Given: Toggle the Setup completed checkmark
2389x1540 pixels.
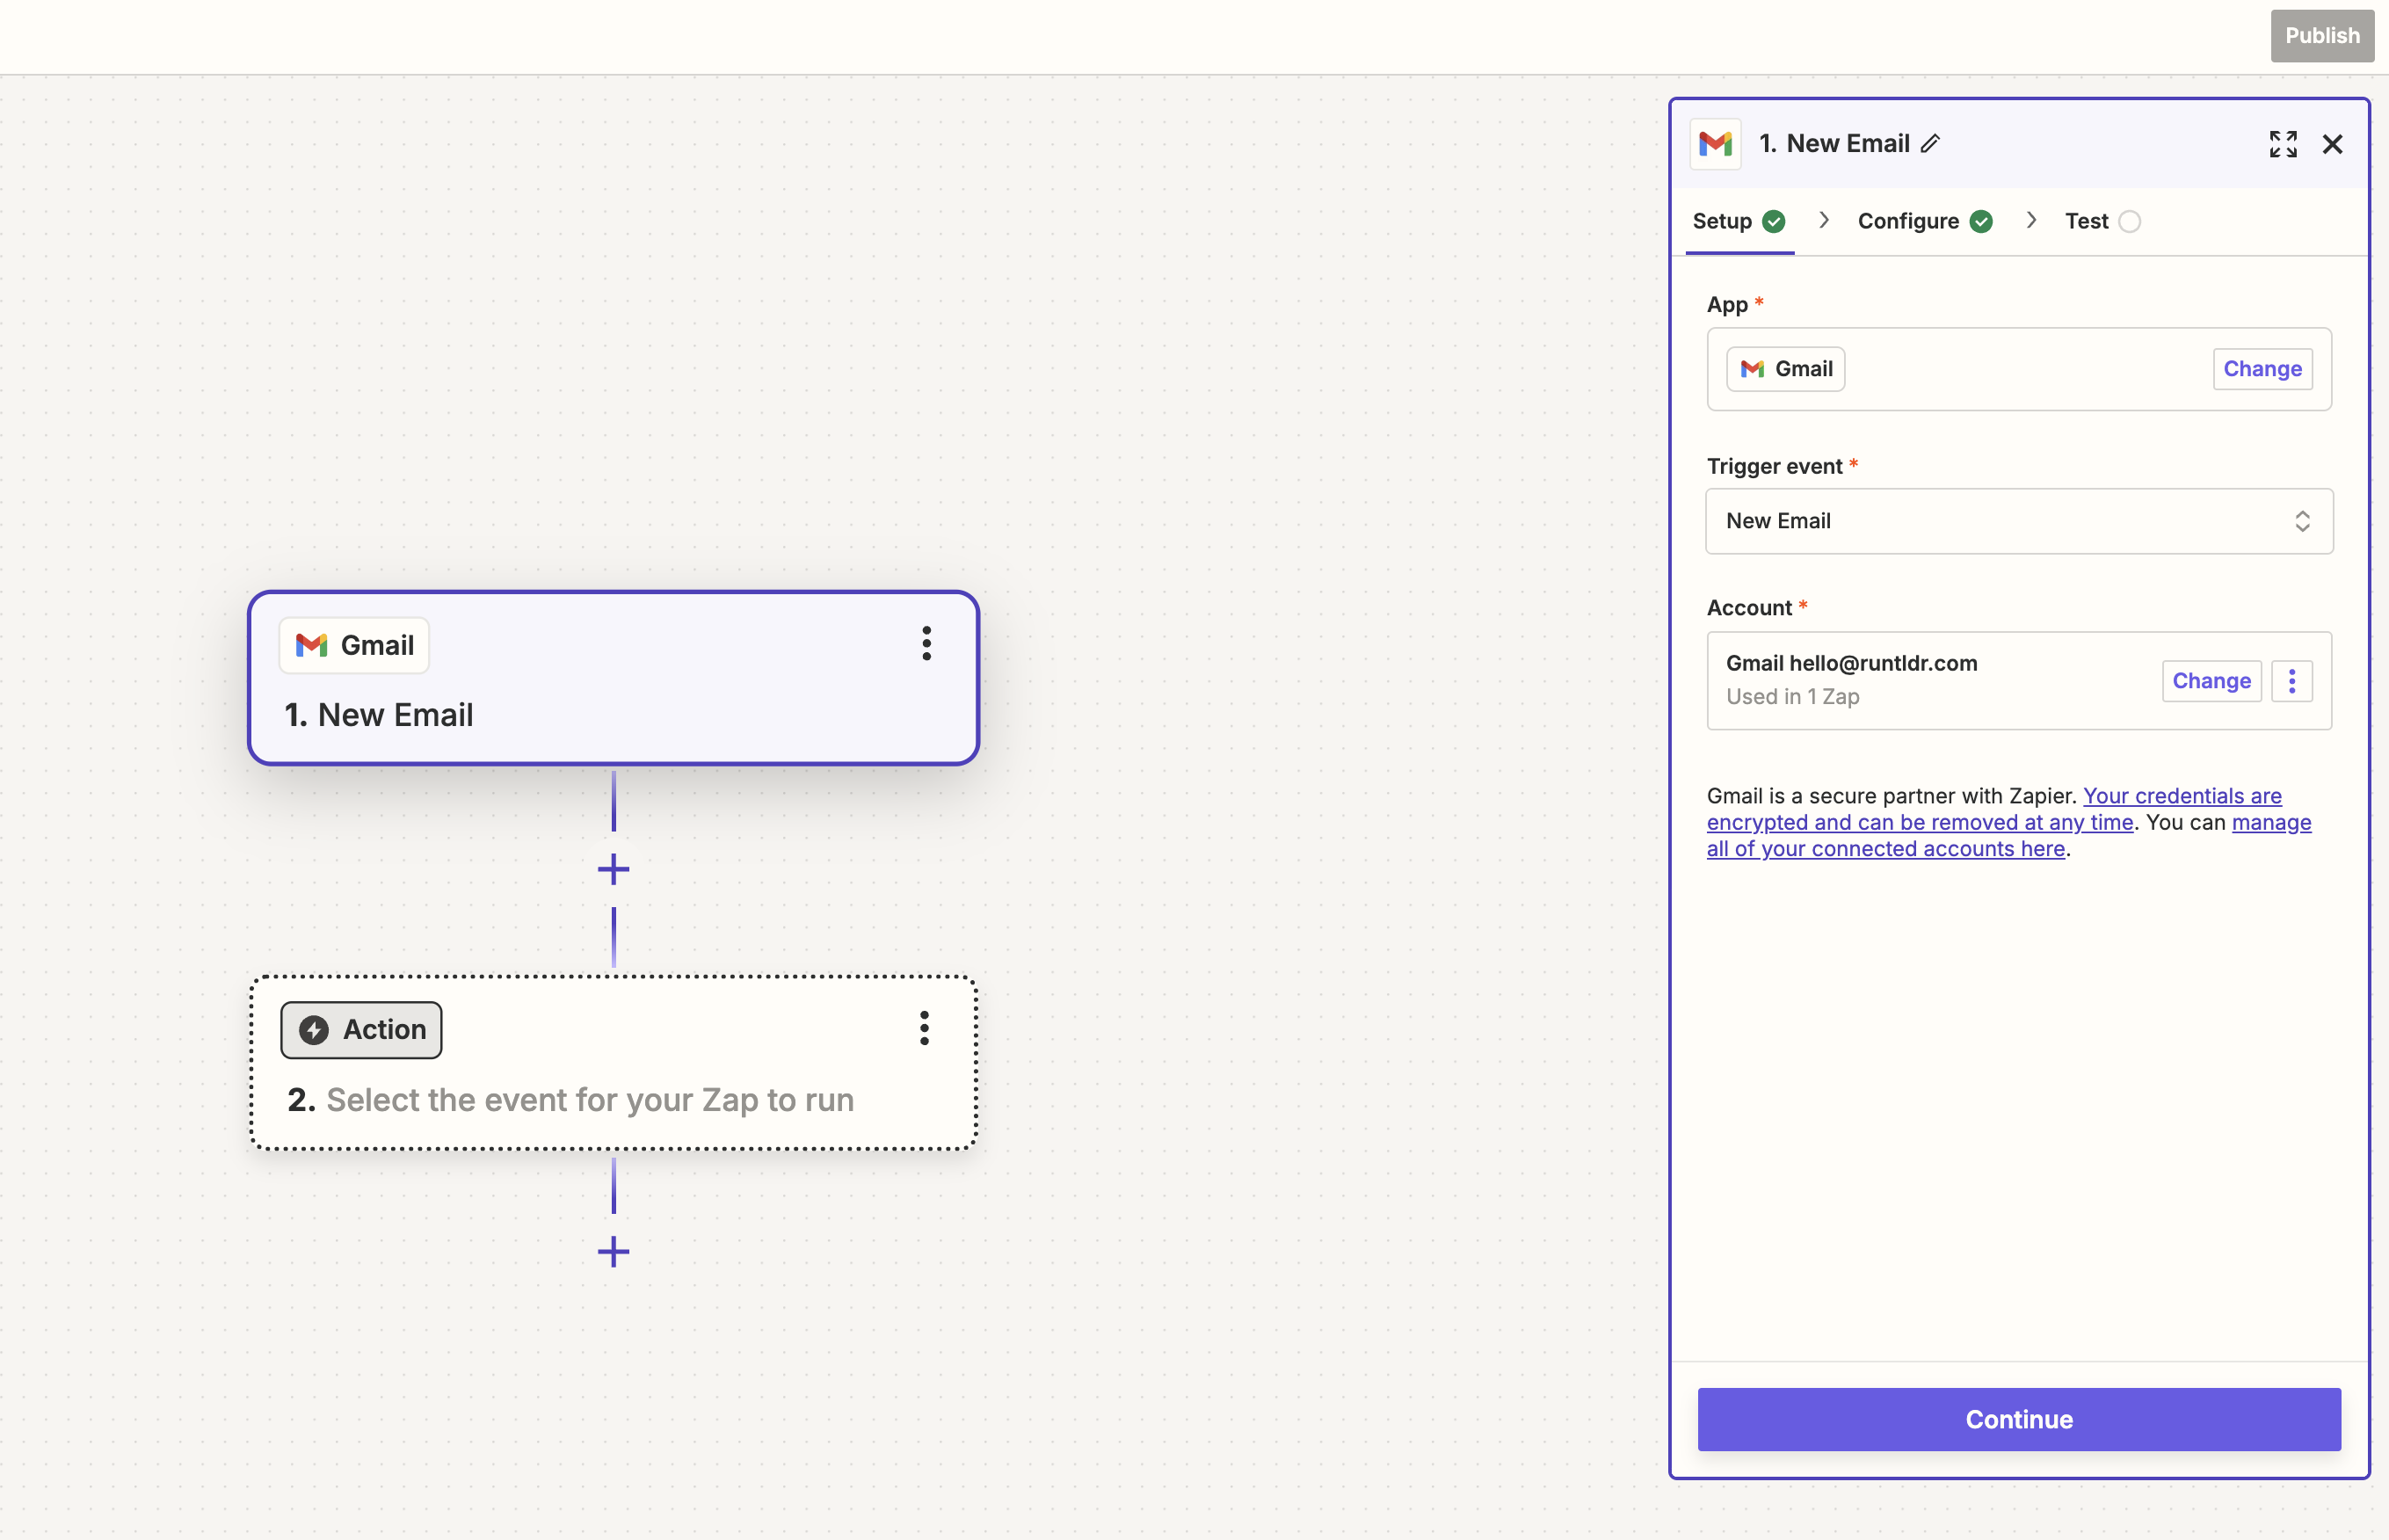Looking at the screenshot, I should [x=1775, y=222].
